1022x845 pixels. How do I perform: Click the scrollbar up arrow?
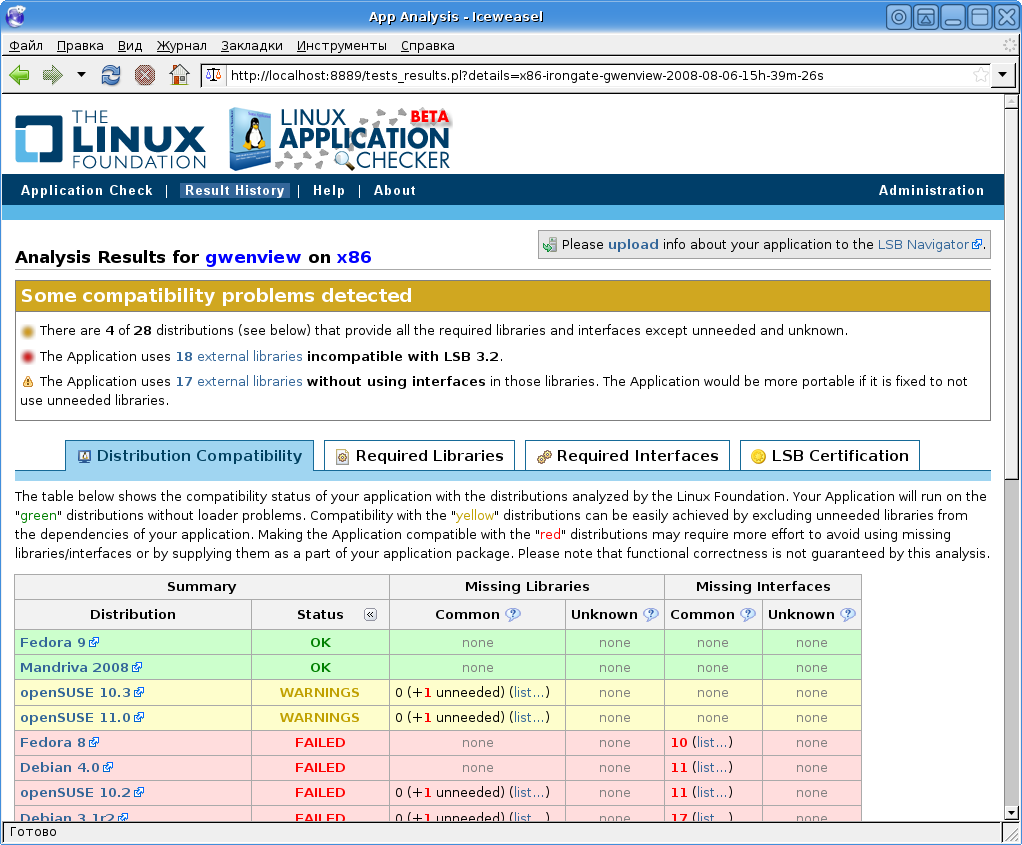[x=1011, y=102]
